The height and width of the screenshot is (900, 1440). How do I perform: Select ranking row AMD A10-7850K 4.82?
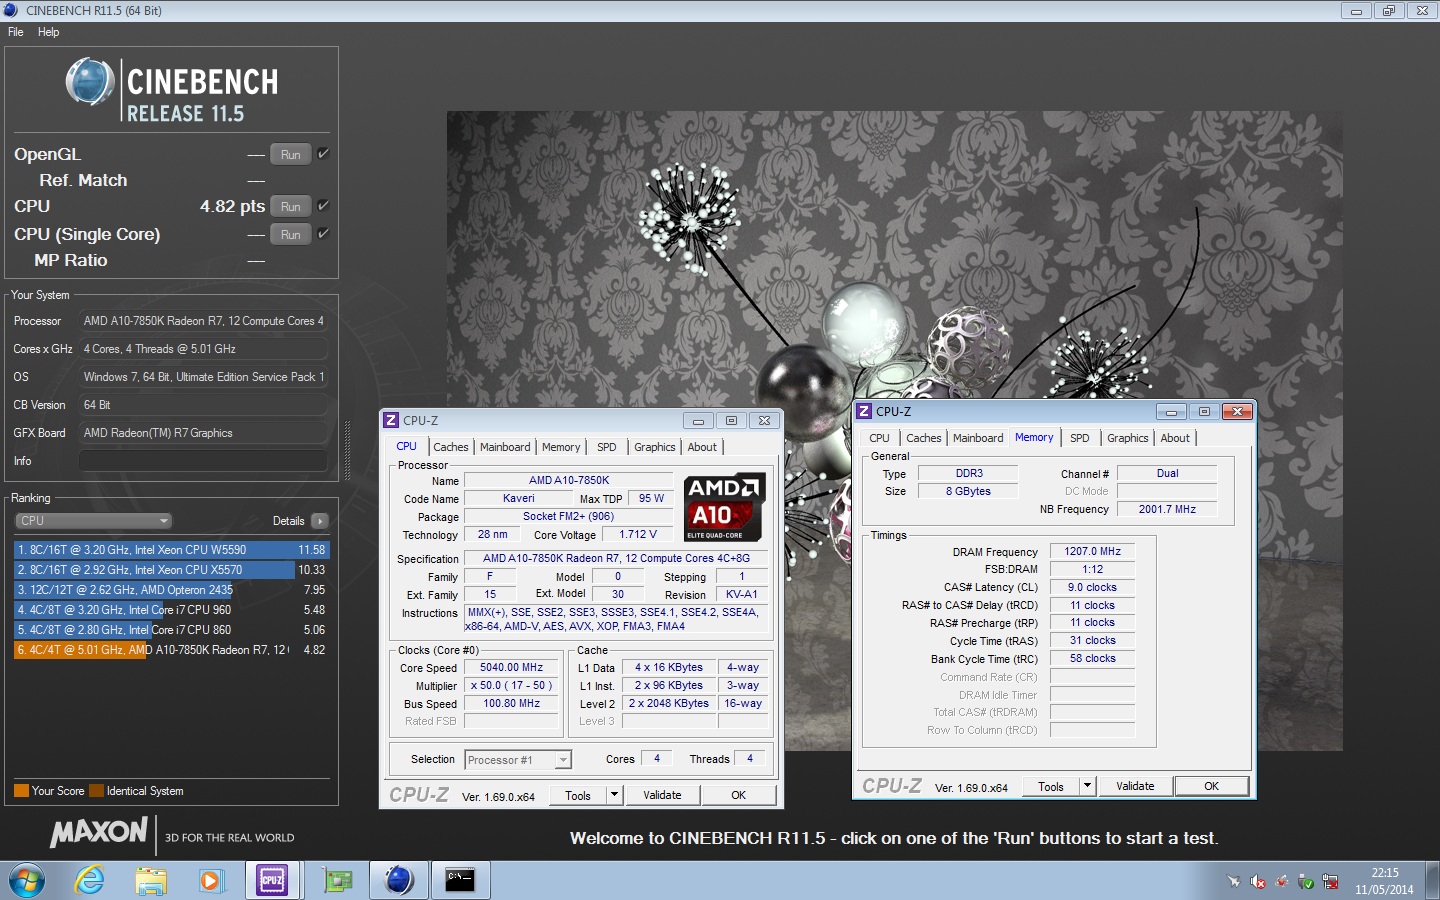[171, 650]
